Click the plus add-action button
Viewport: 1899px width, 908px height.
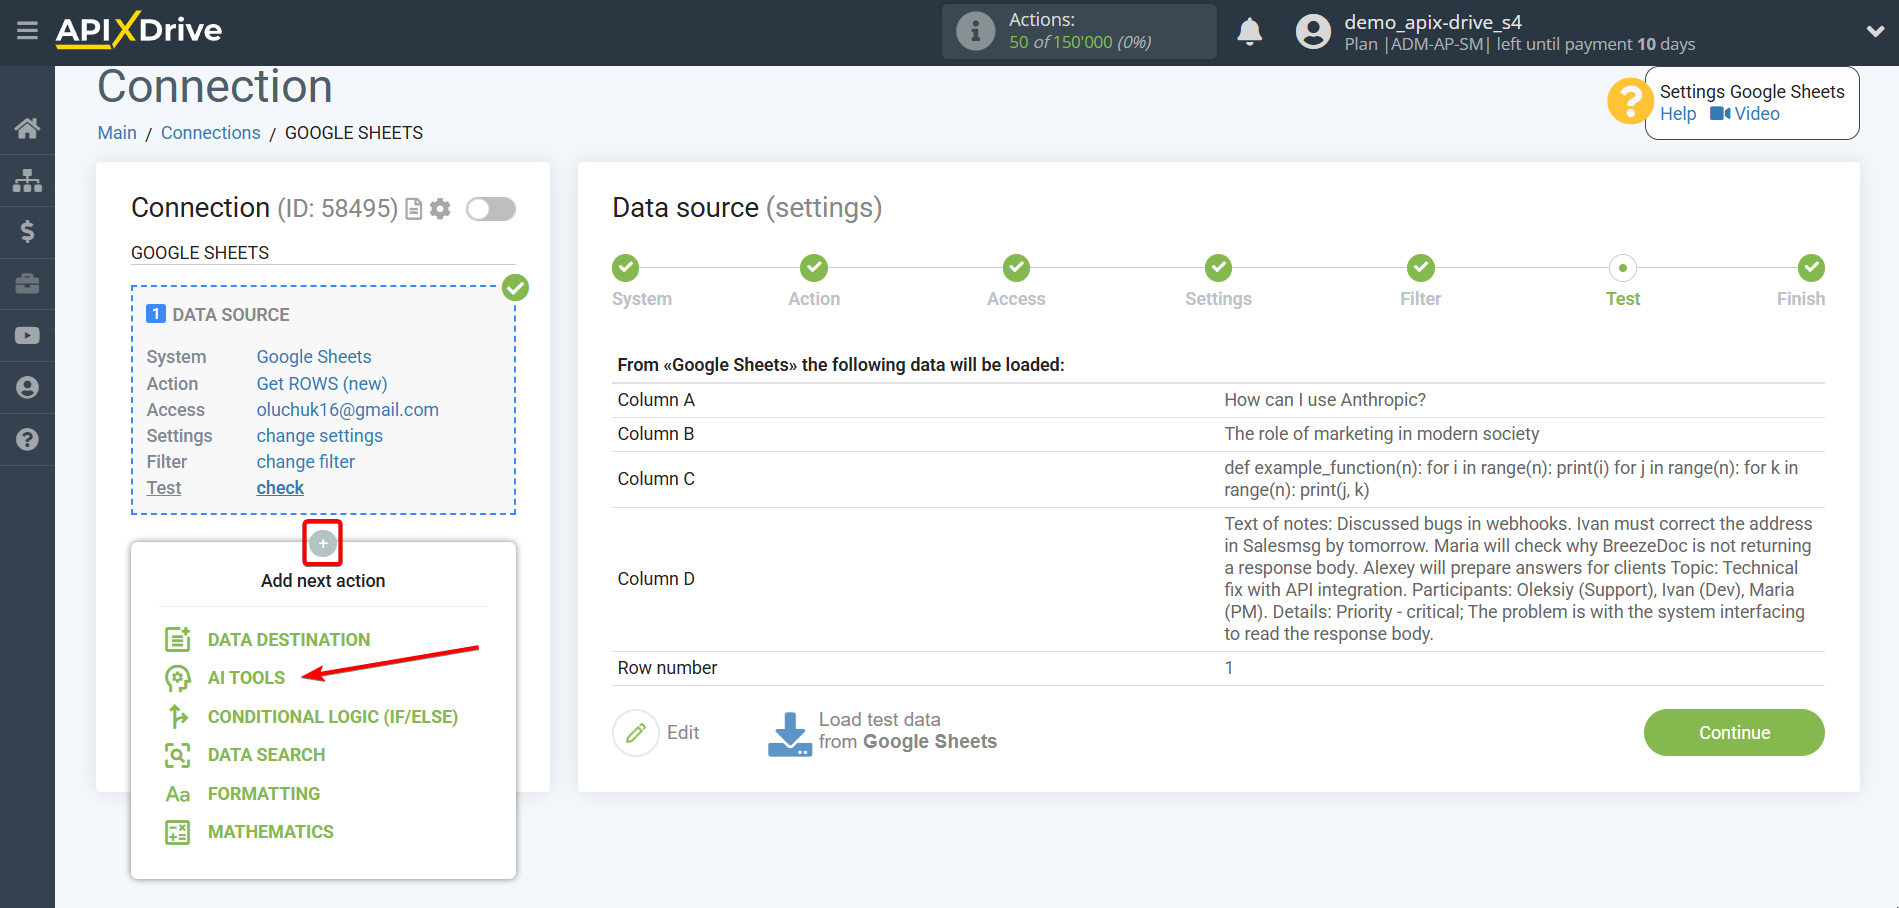click(x=322, y=543)
